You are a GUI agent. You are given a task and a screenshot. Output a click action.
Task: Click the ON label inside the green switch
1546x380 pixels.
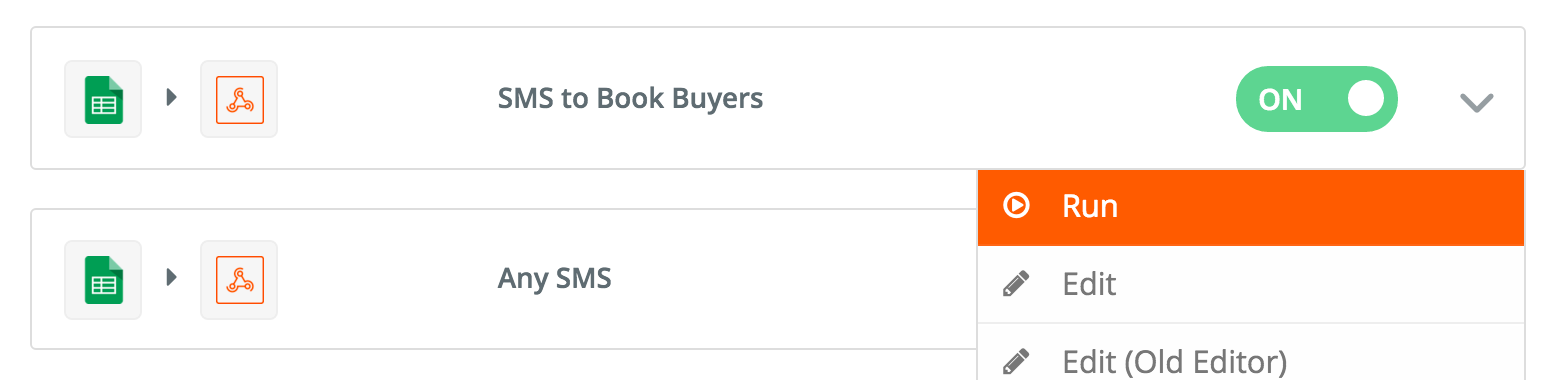pos(1280,100)
